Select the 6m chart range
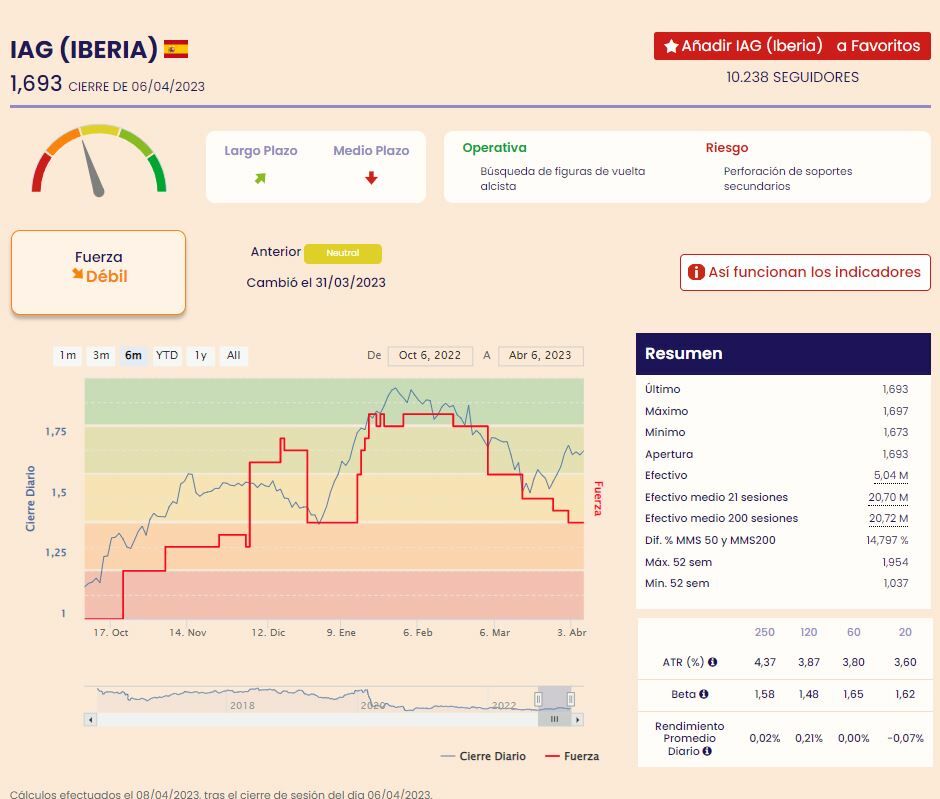Viewport: 940px width, 799px height. click(x=133, y=355)
